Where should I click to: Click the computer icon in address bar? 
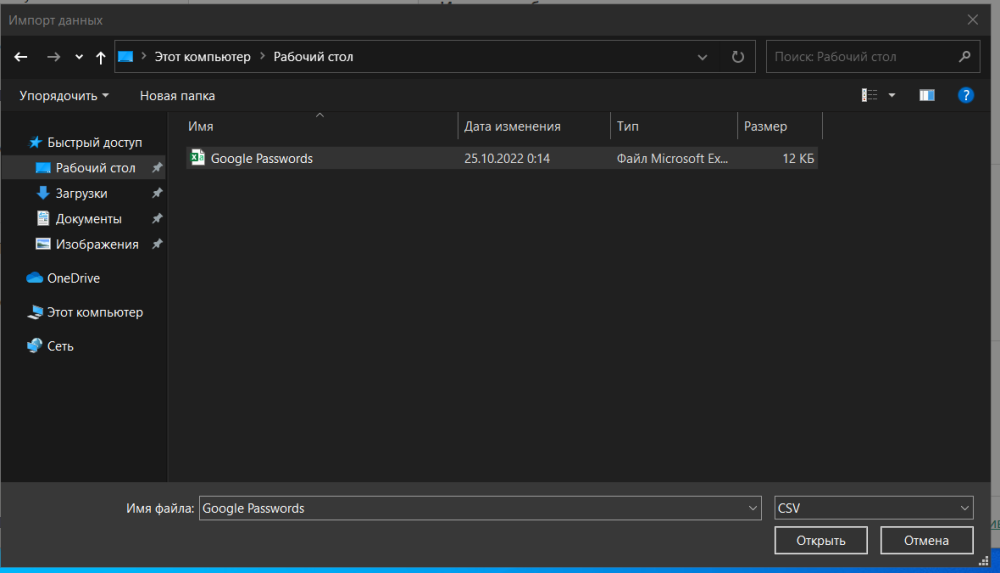click(x=126, y=57)
